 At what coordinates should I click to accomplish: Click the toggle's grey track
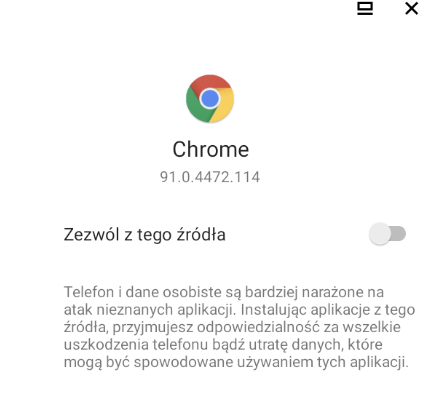[398, 234]
